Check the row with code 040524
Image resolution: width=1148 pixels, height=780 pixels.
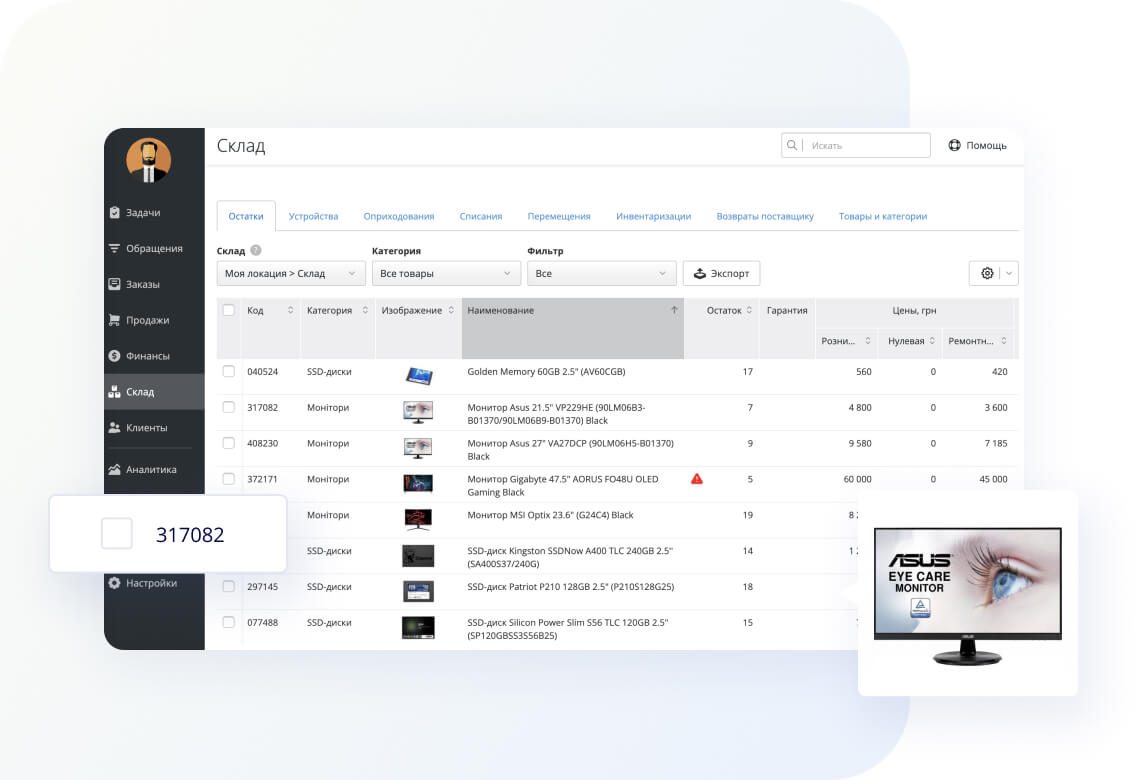click(x=229, y=372)
